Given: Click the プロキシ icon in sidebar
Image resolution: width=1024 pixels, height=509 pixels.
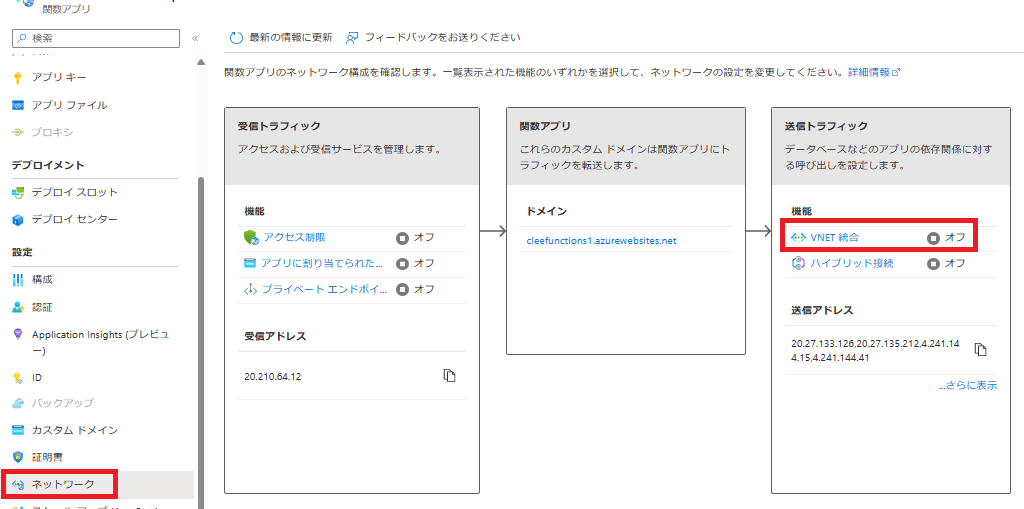Looking at the screenshot, I should click(18, 133).
